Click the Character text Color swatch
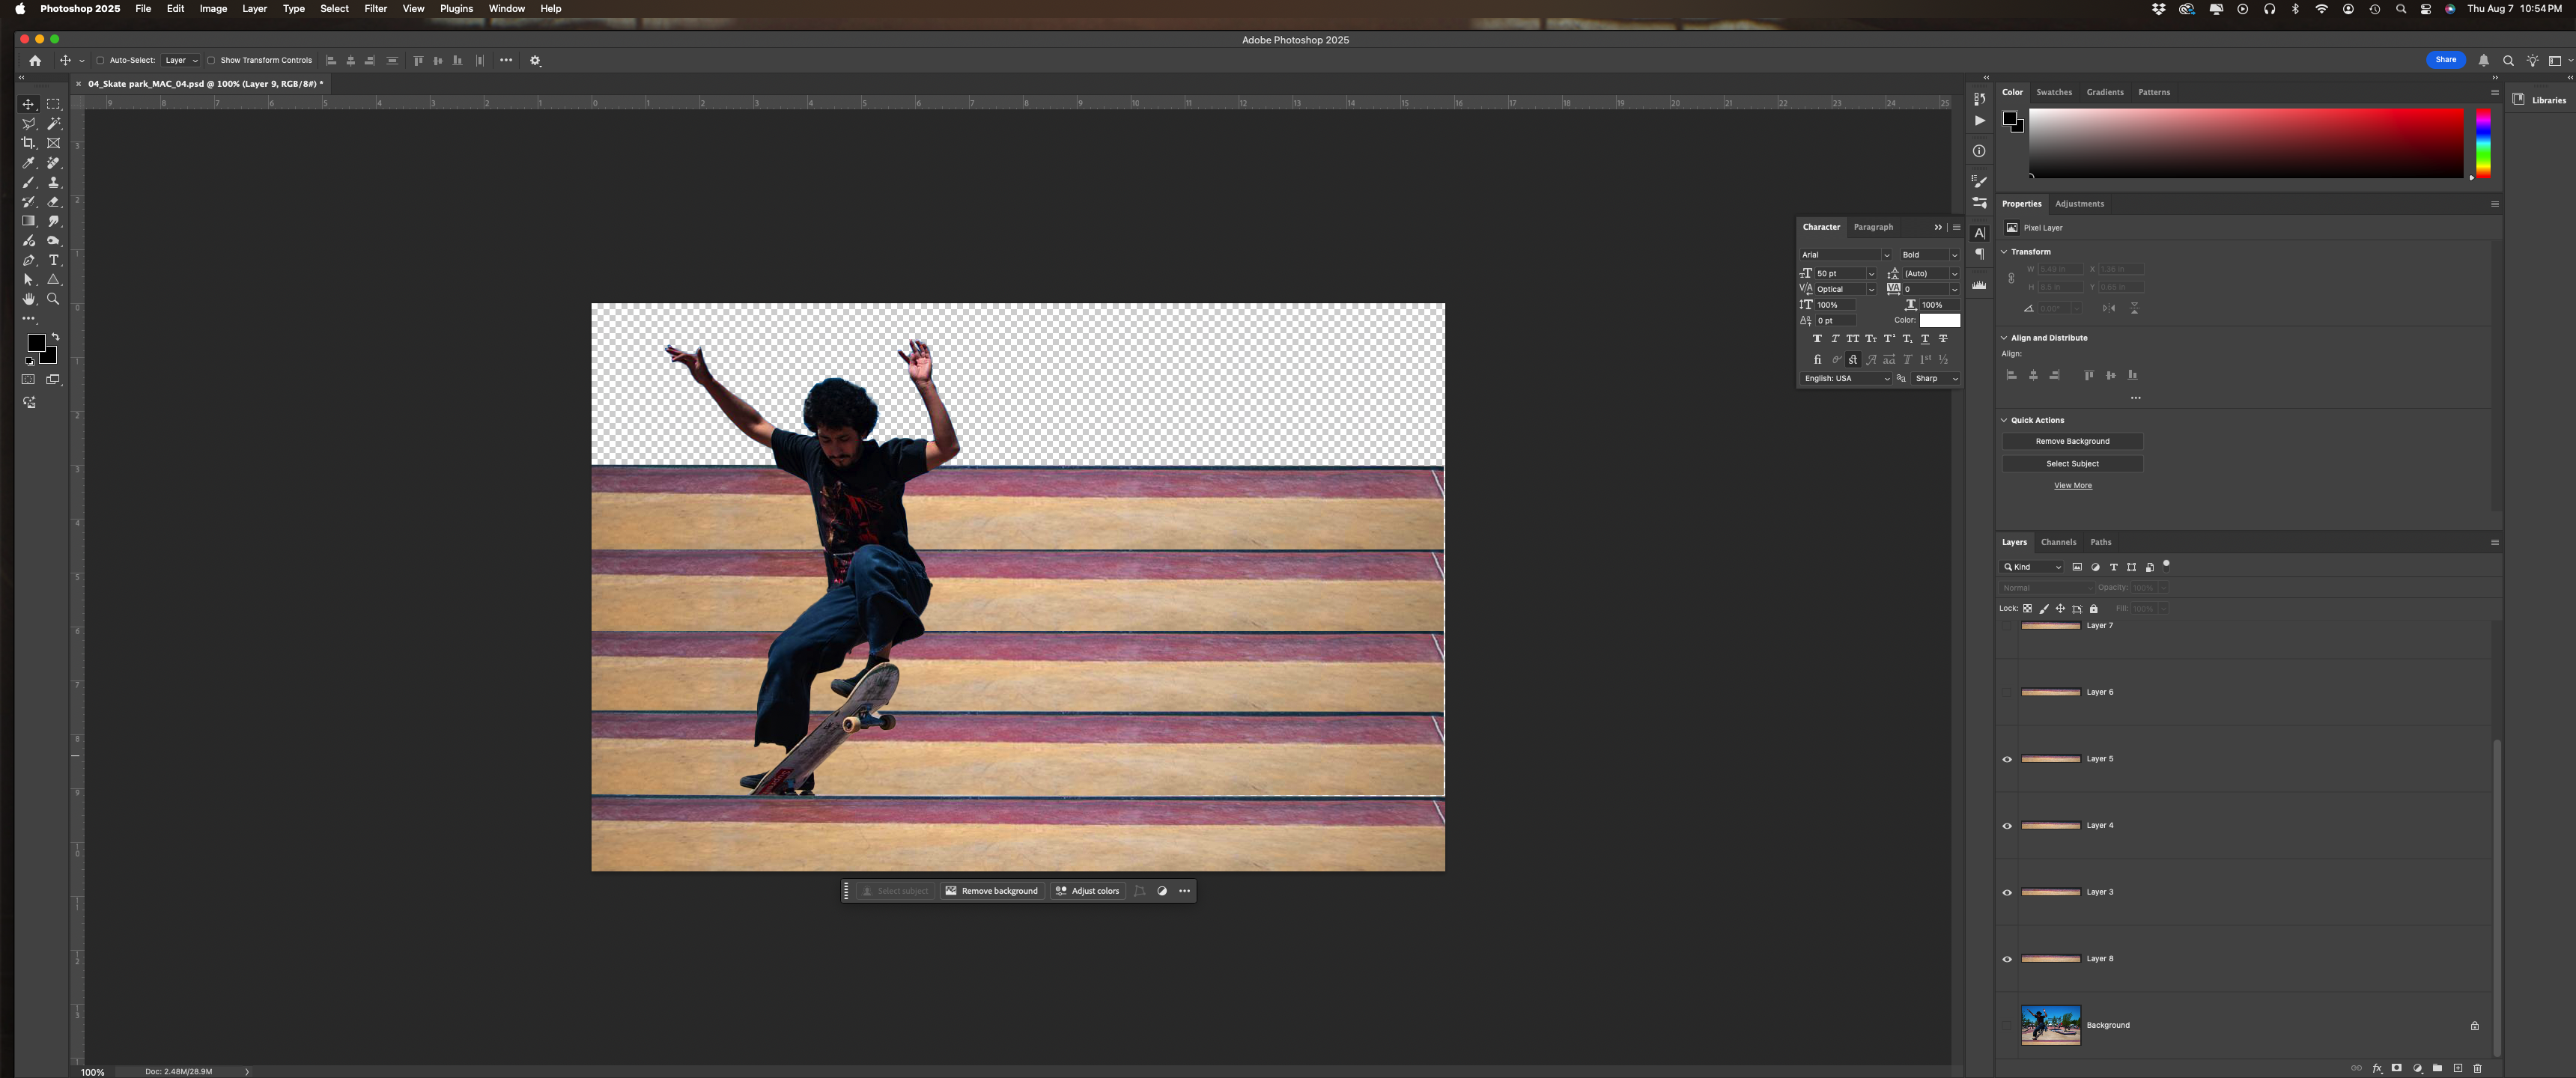 [x=1939, y=321]
